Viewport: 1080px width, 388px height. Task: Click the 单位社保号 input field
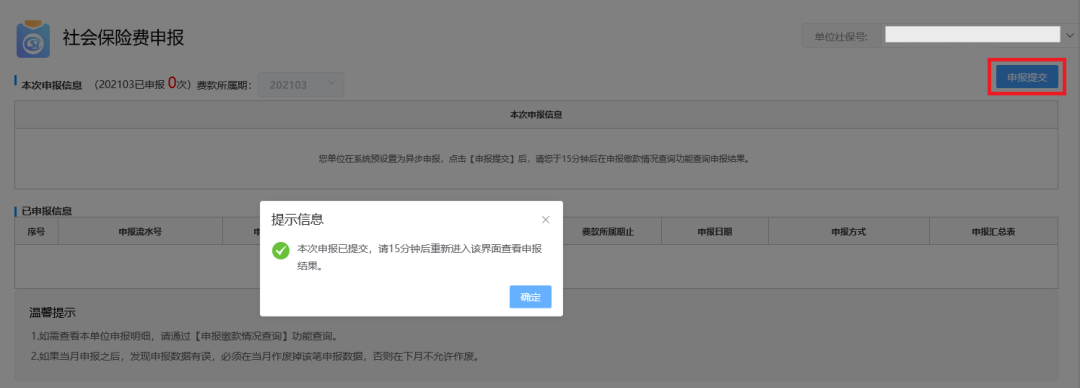tap(972, 35)
